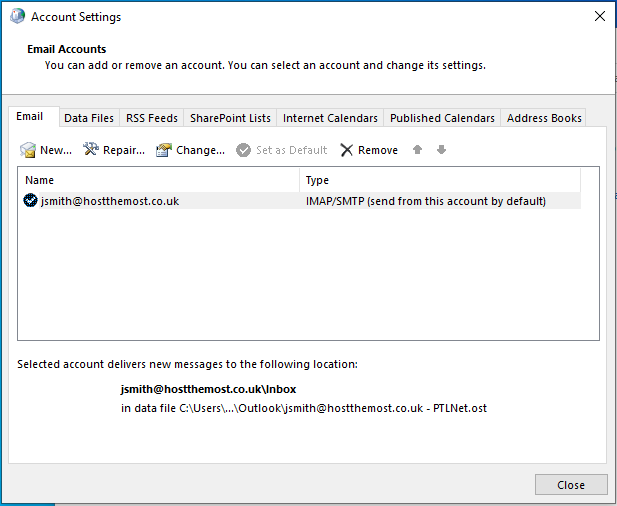Click the Change account settings icon

point(163,150)
